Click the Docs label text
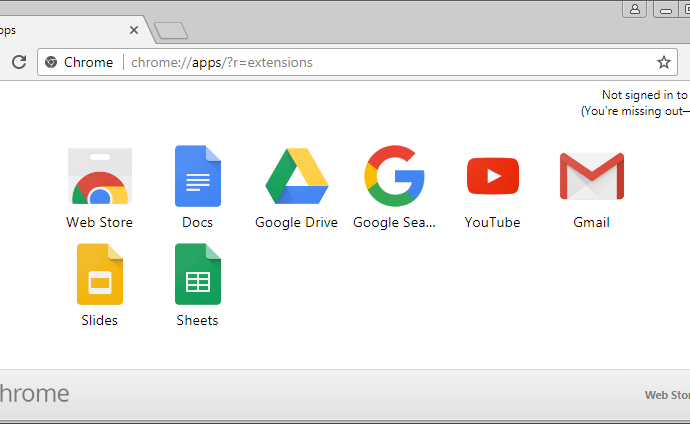 click(x=198, y=222)
